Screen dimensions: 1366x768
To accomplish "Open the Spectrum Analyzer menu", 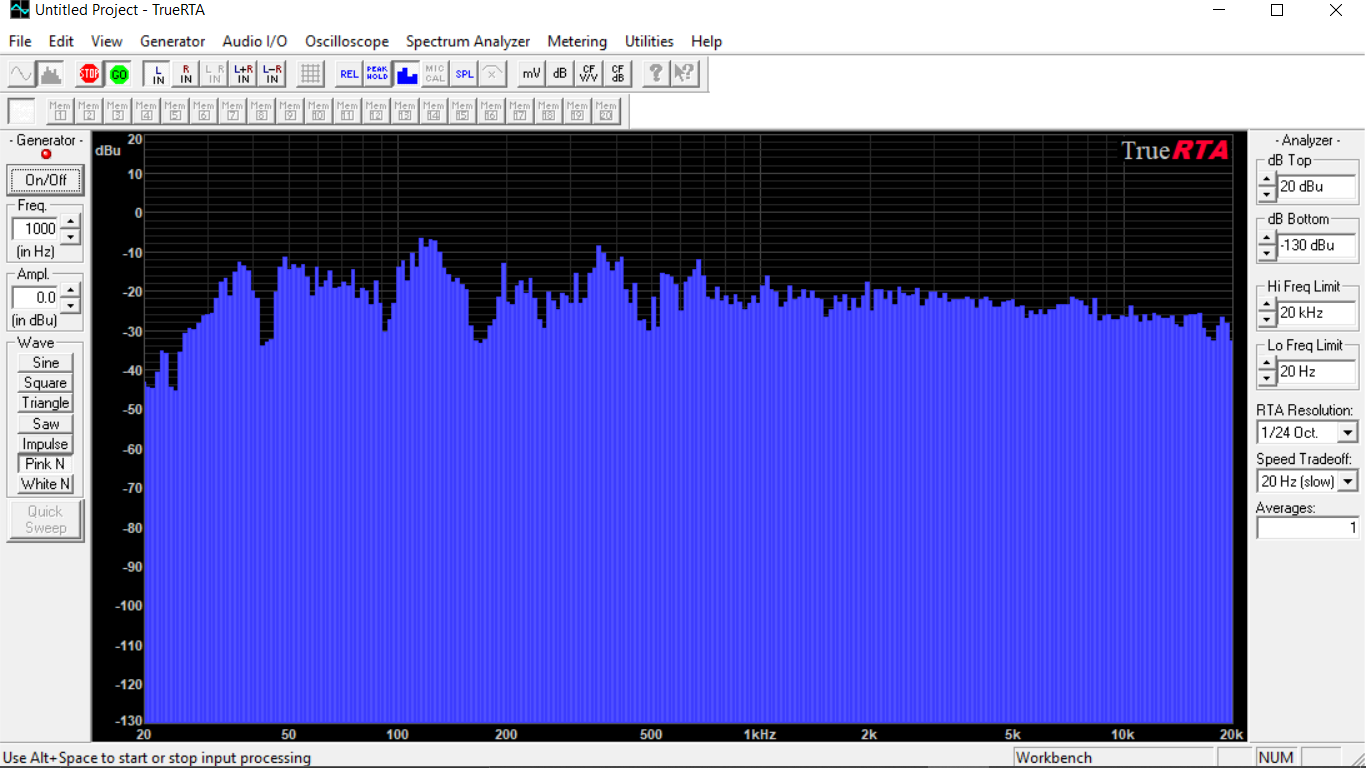I will (x=467, y=41).
